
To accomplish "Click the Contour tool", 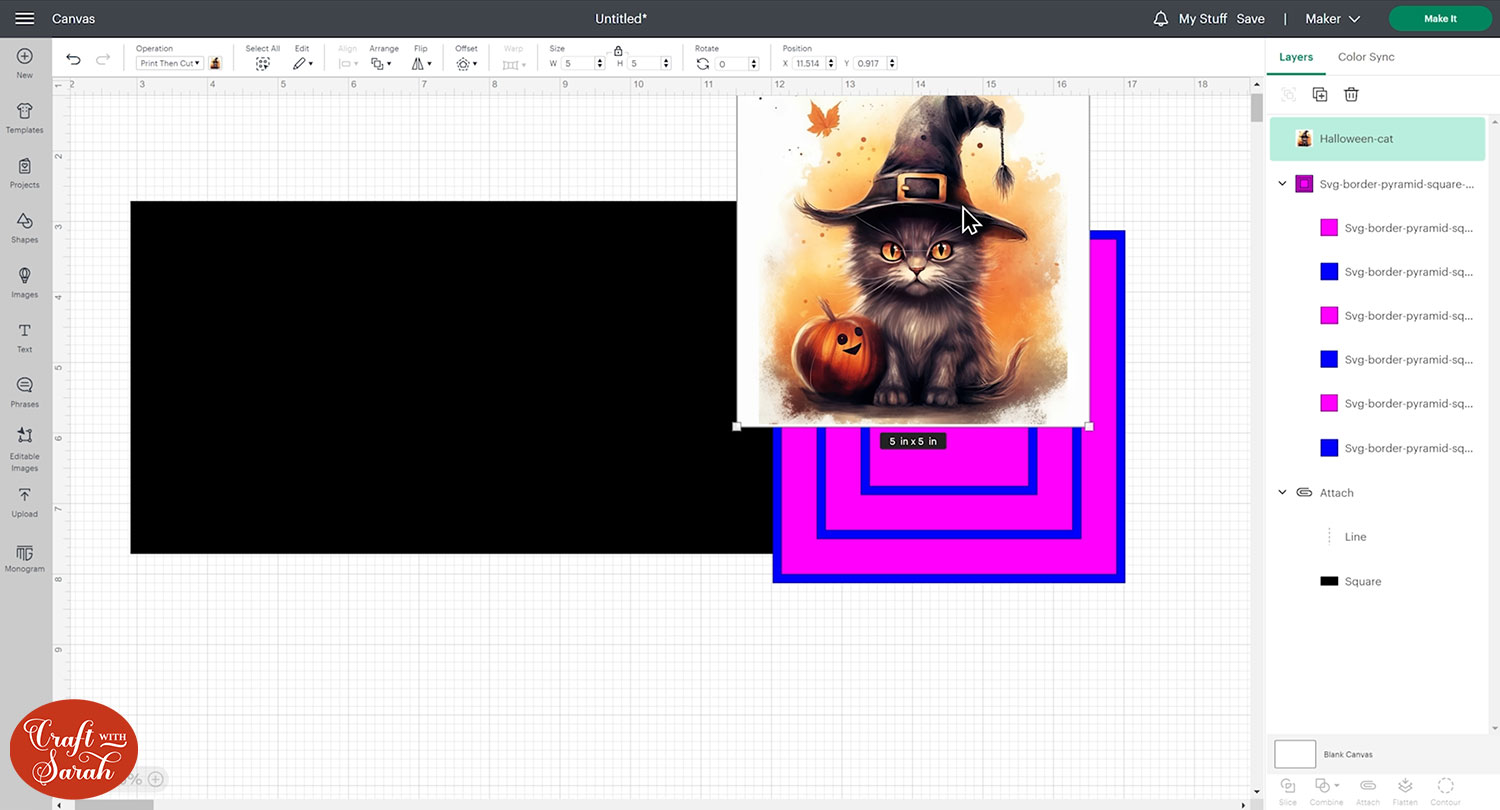I will pos(1445,790).
